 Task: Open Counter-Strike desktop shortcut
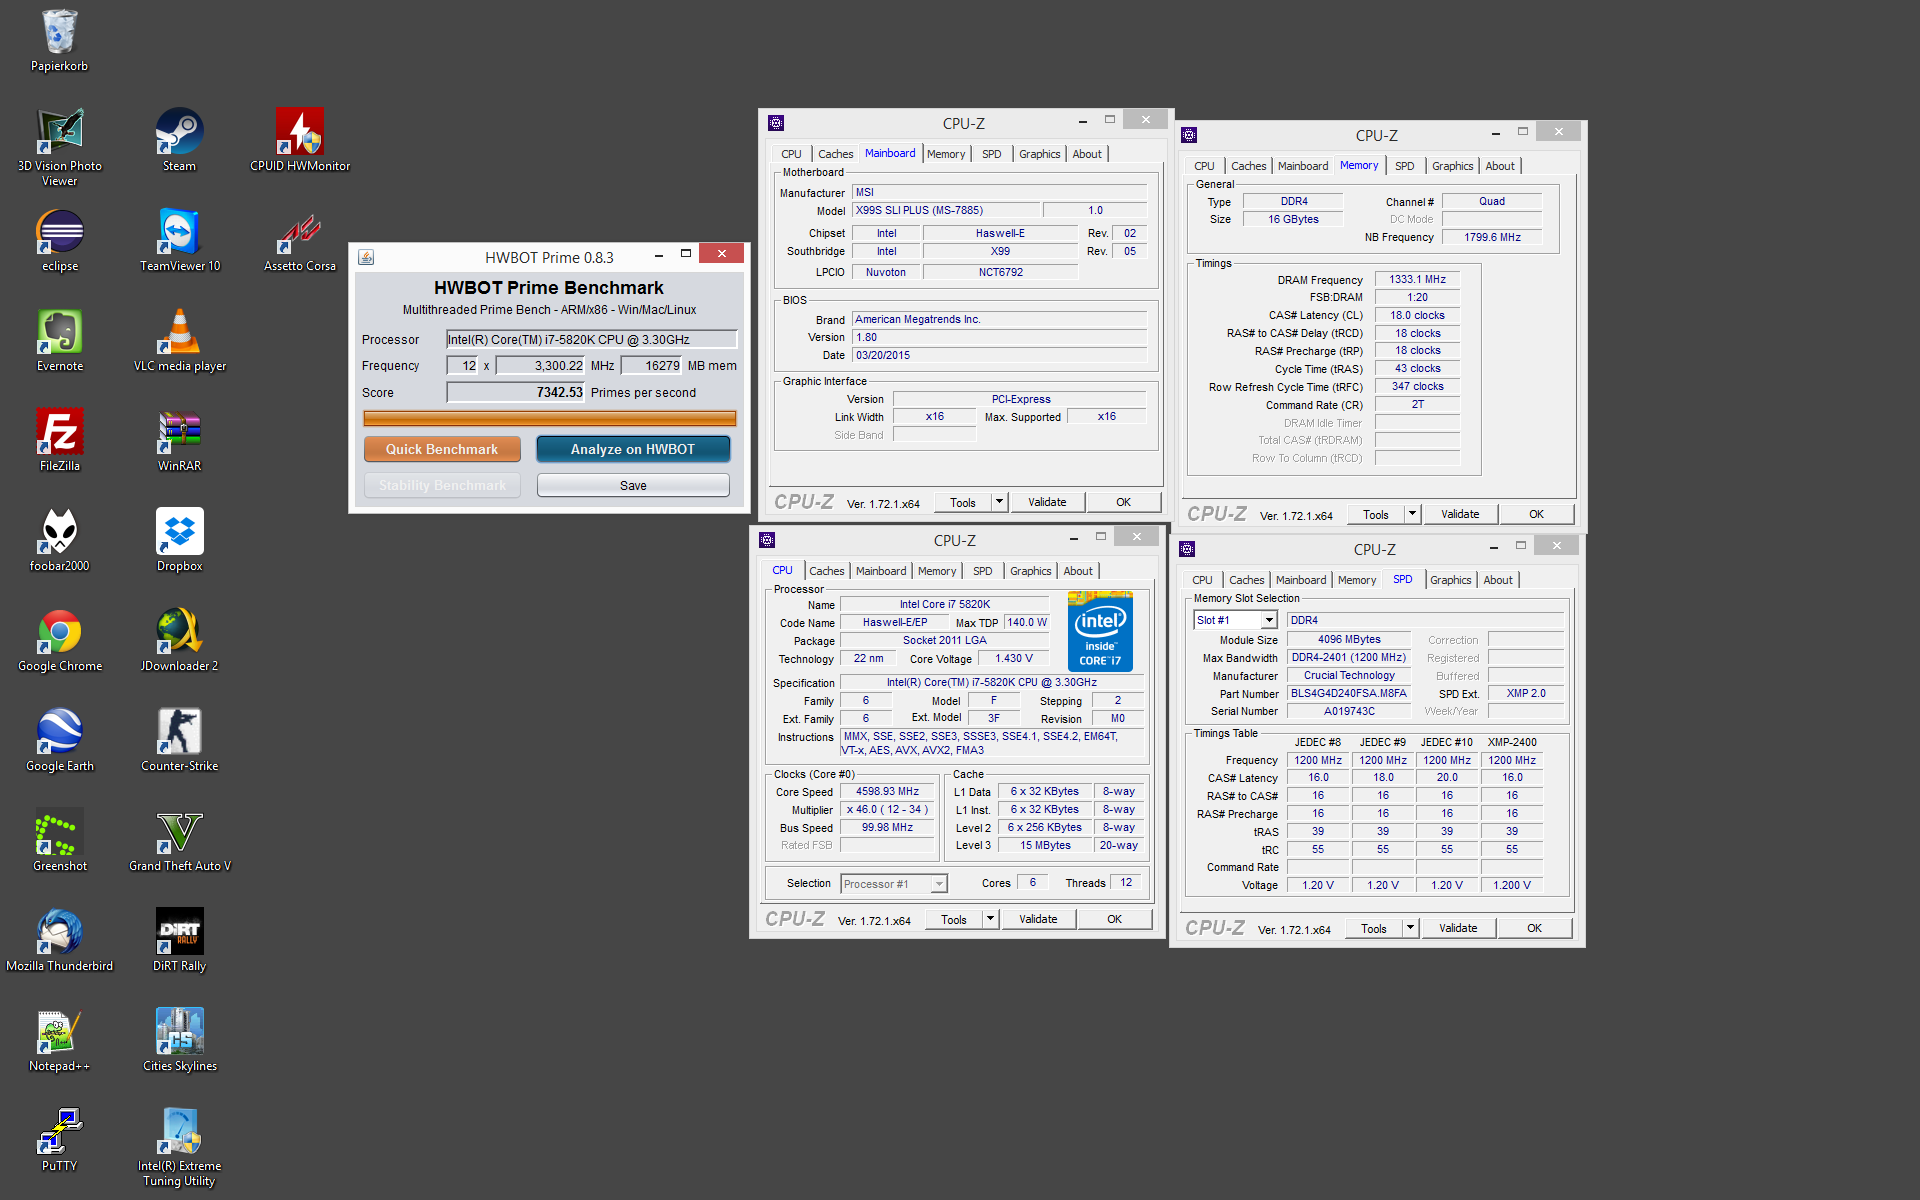pos(179,740)
